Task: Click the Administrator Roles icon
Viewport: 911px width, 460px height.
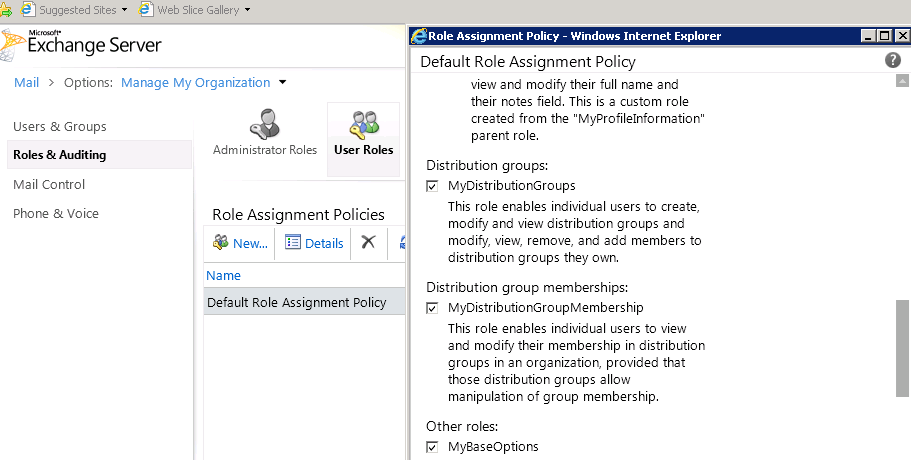Action: coord(265,123)
